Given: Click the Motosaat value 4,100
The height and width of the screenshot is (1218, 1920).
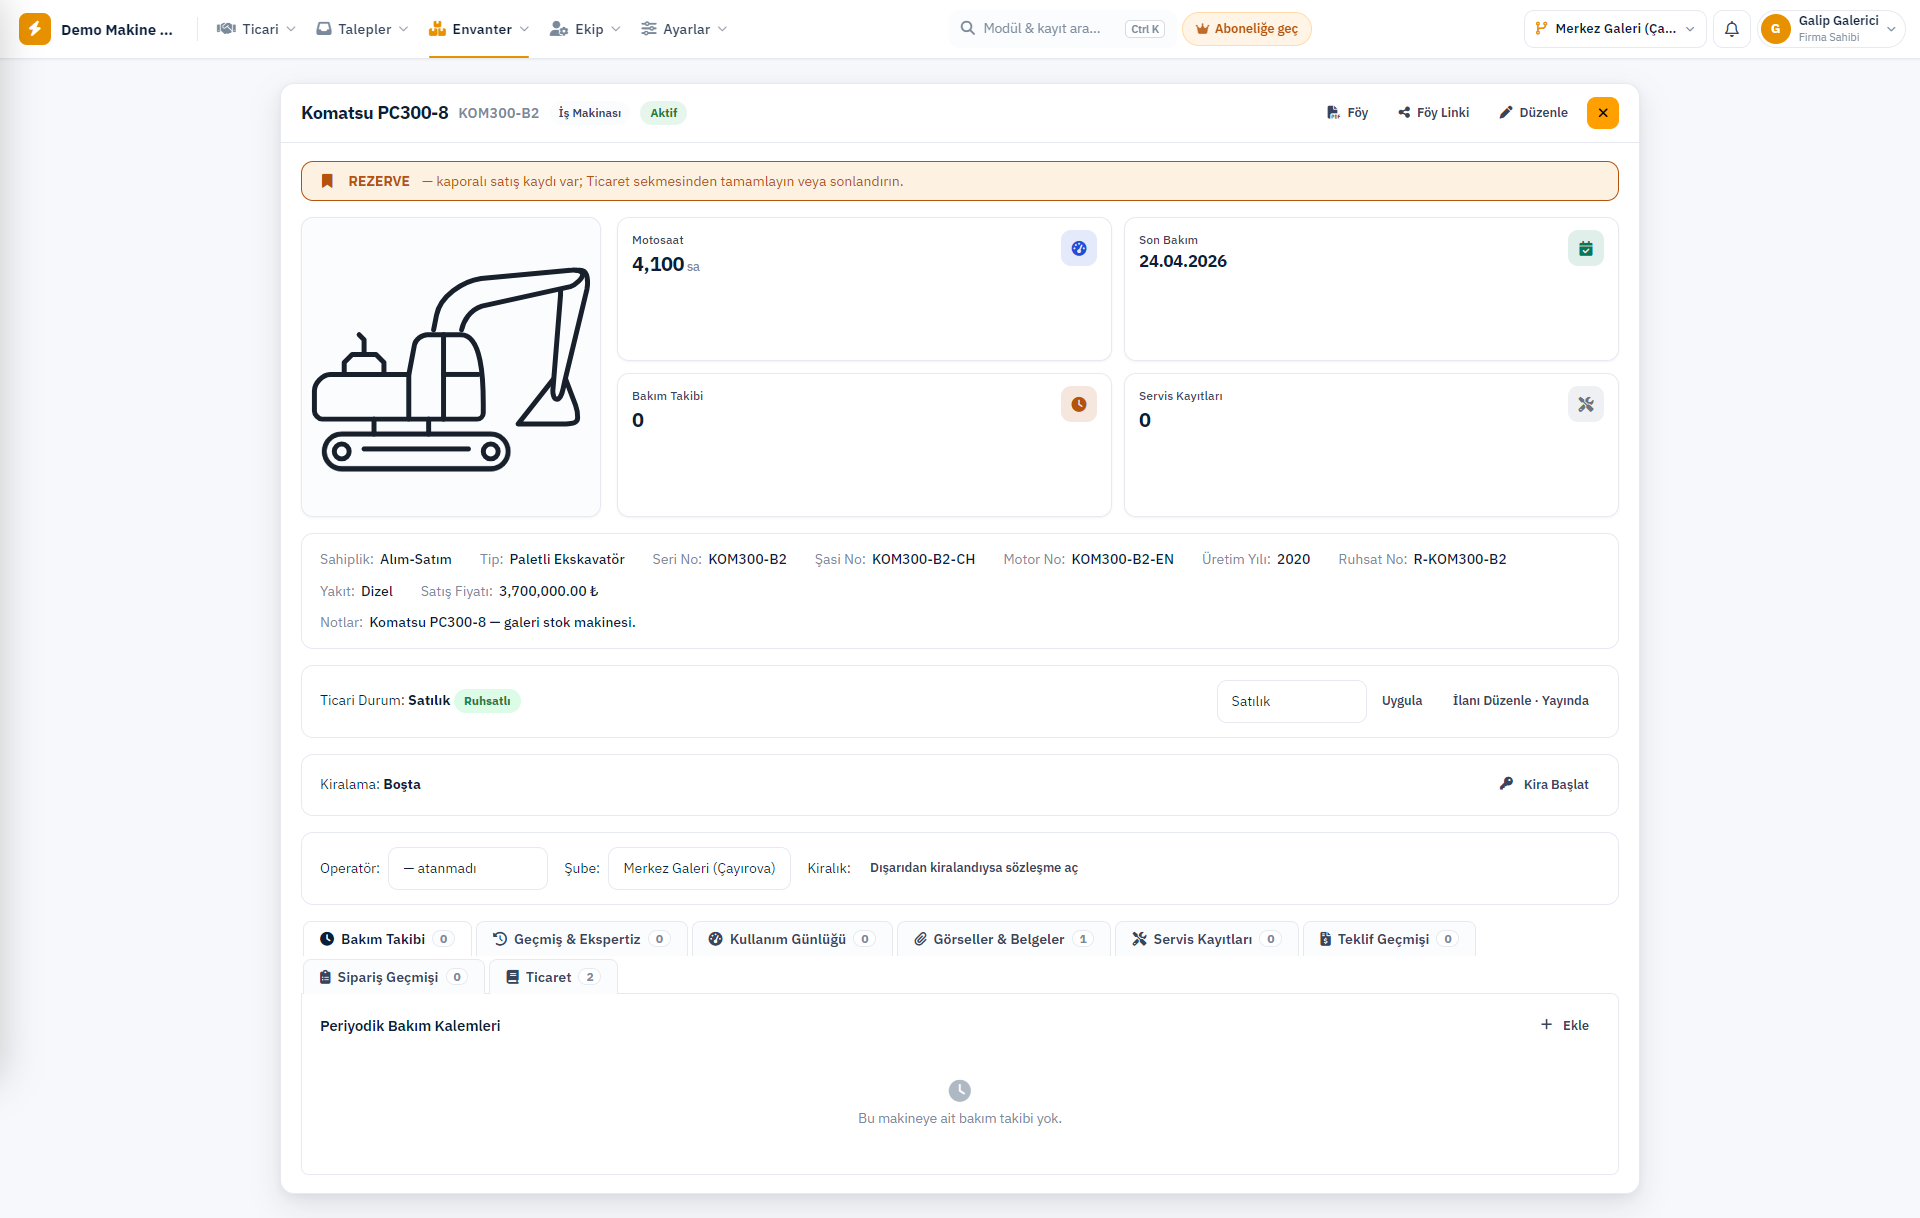Looking at the screenshot, I should 658,264.
